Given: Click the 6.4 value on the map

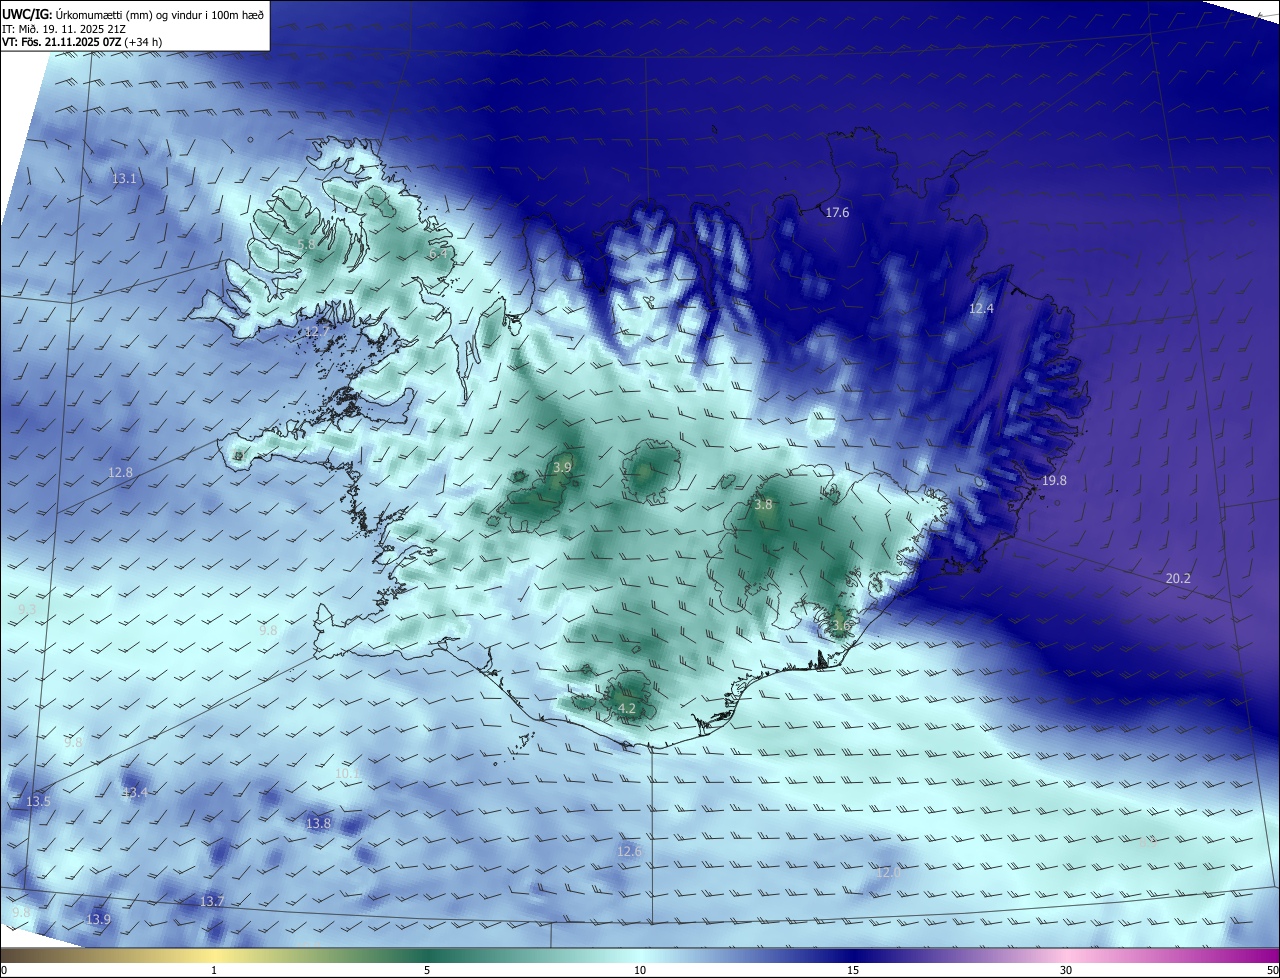Looking at the screenshot, I should [x=437, y=254].
